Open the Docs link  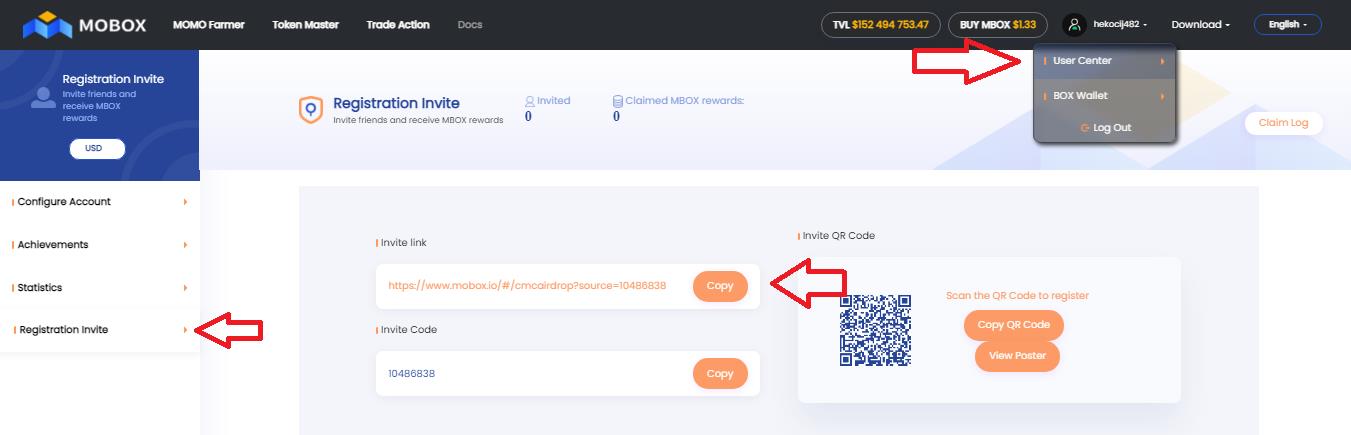coord(469,25)
